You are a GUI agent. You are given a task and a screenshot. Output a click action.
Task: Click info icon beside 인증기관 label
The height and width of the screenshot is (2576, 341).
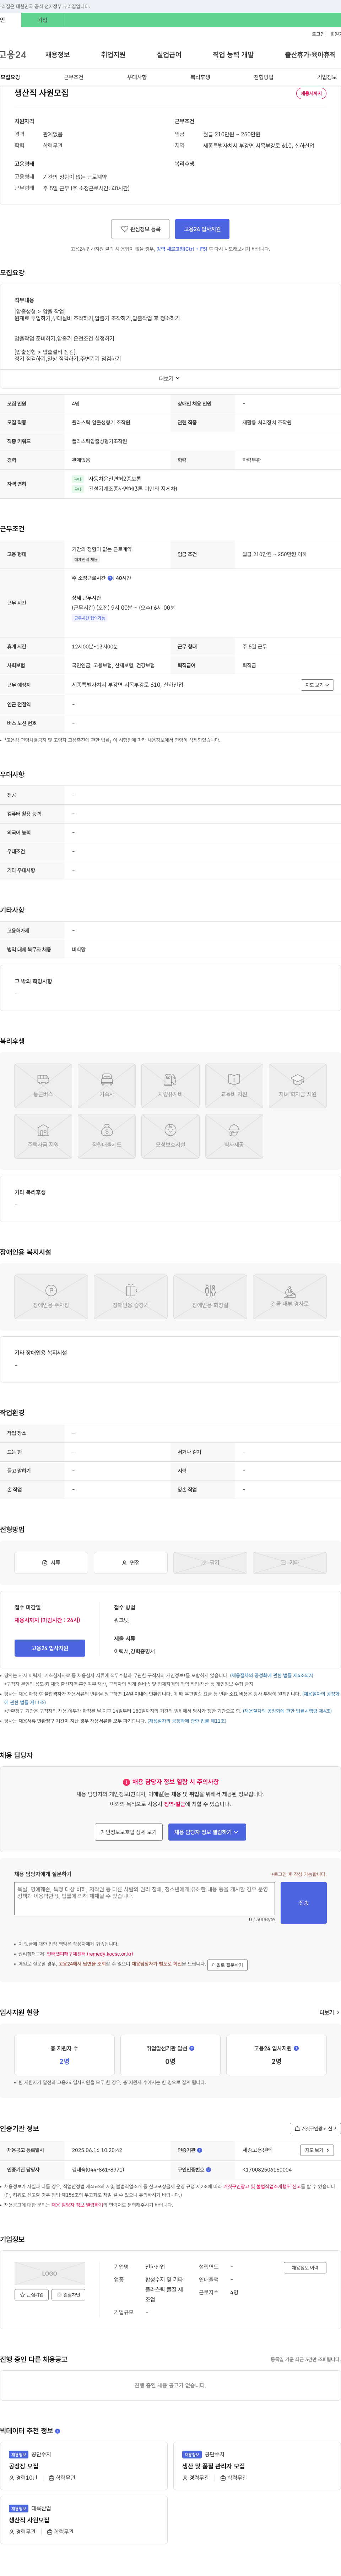[200, 2149]
